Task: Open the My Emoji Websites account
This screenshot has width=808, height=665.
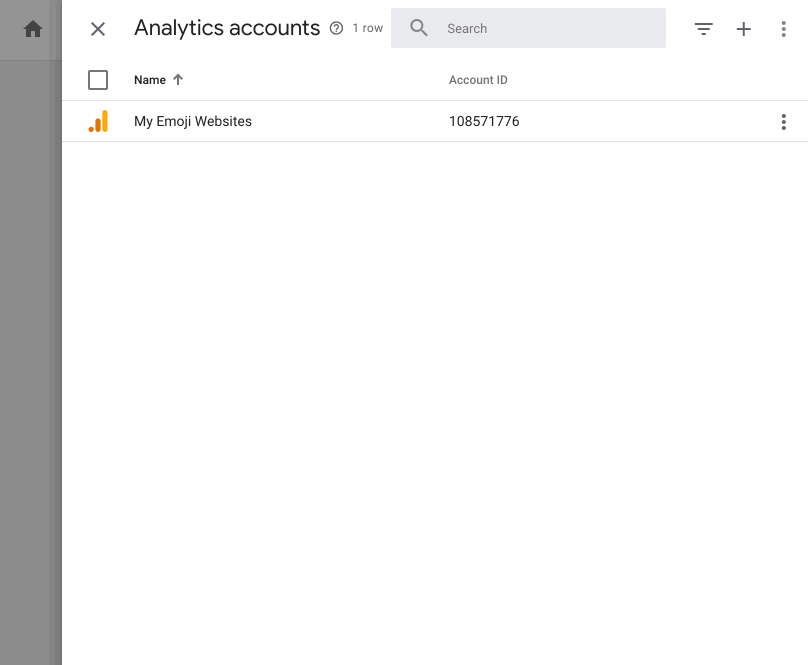Action: 193,122
